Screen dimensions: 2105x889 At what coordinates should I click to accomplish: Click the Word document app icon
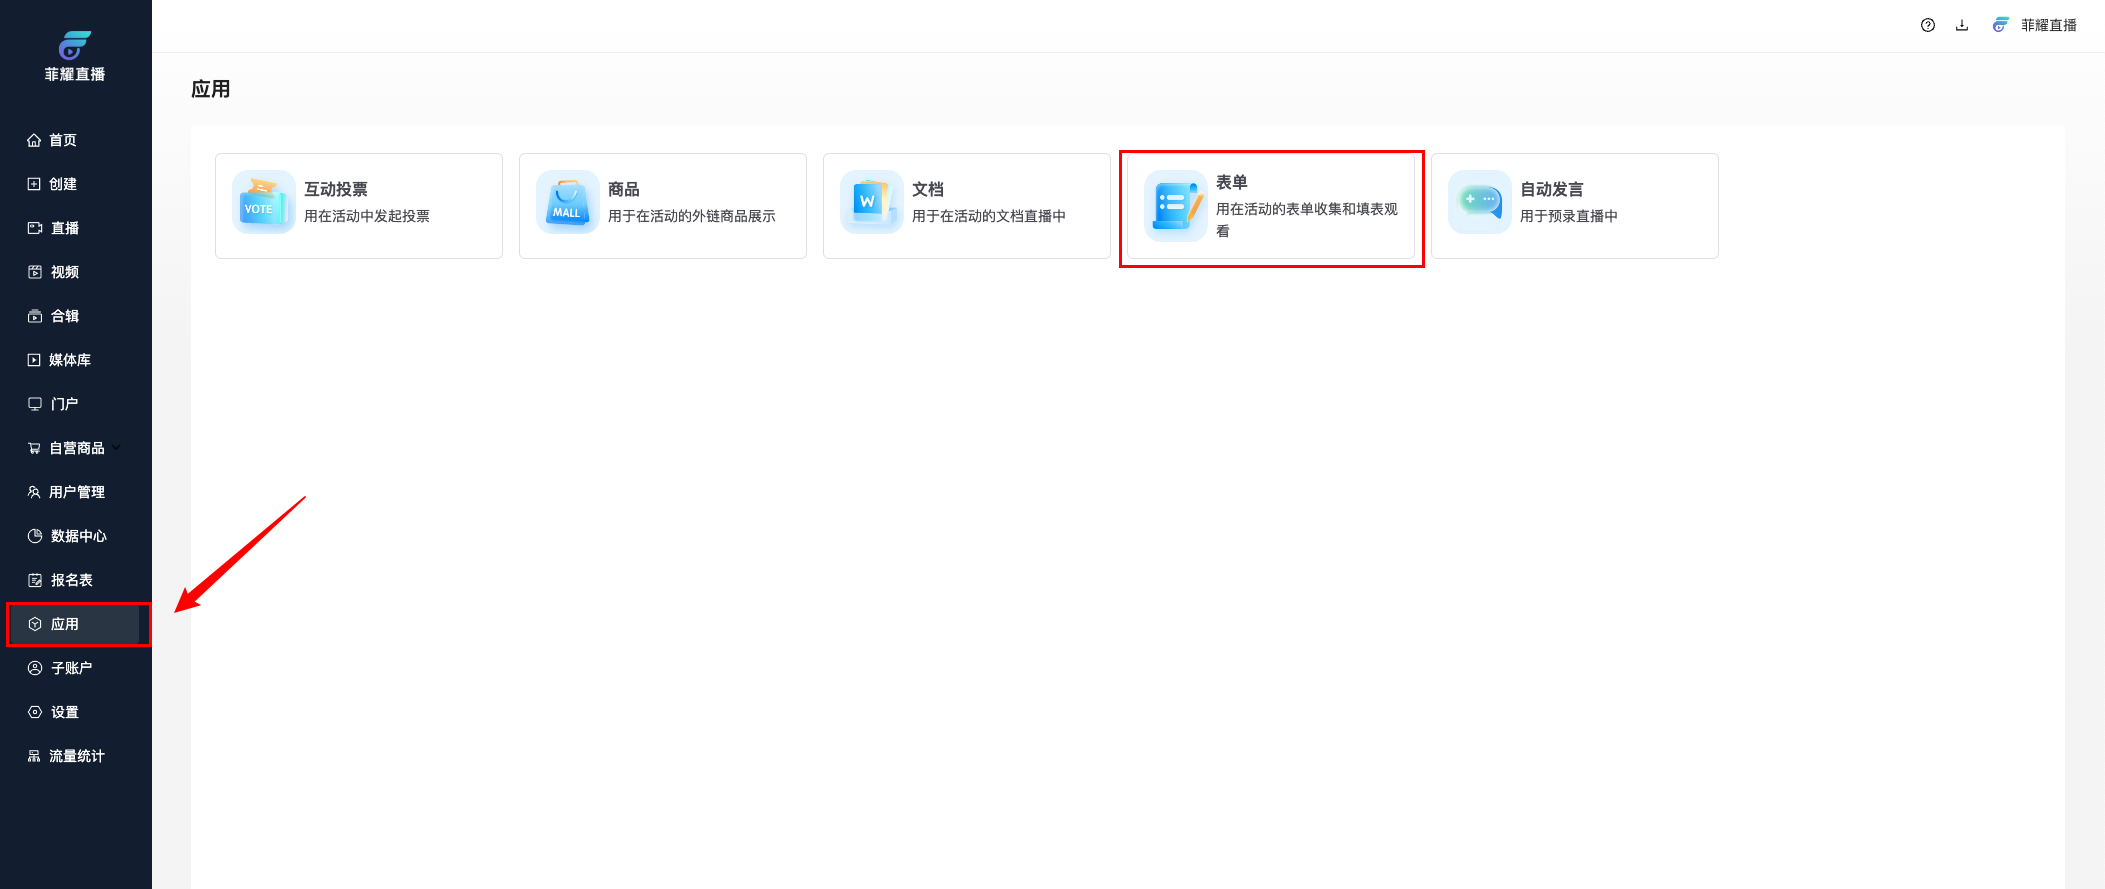tap(871, 202)
